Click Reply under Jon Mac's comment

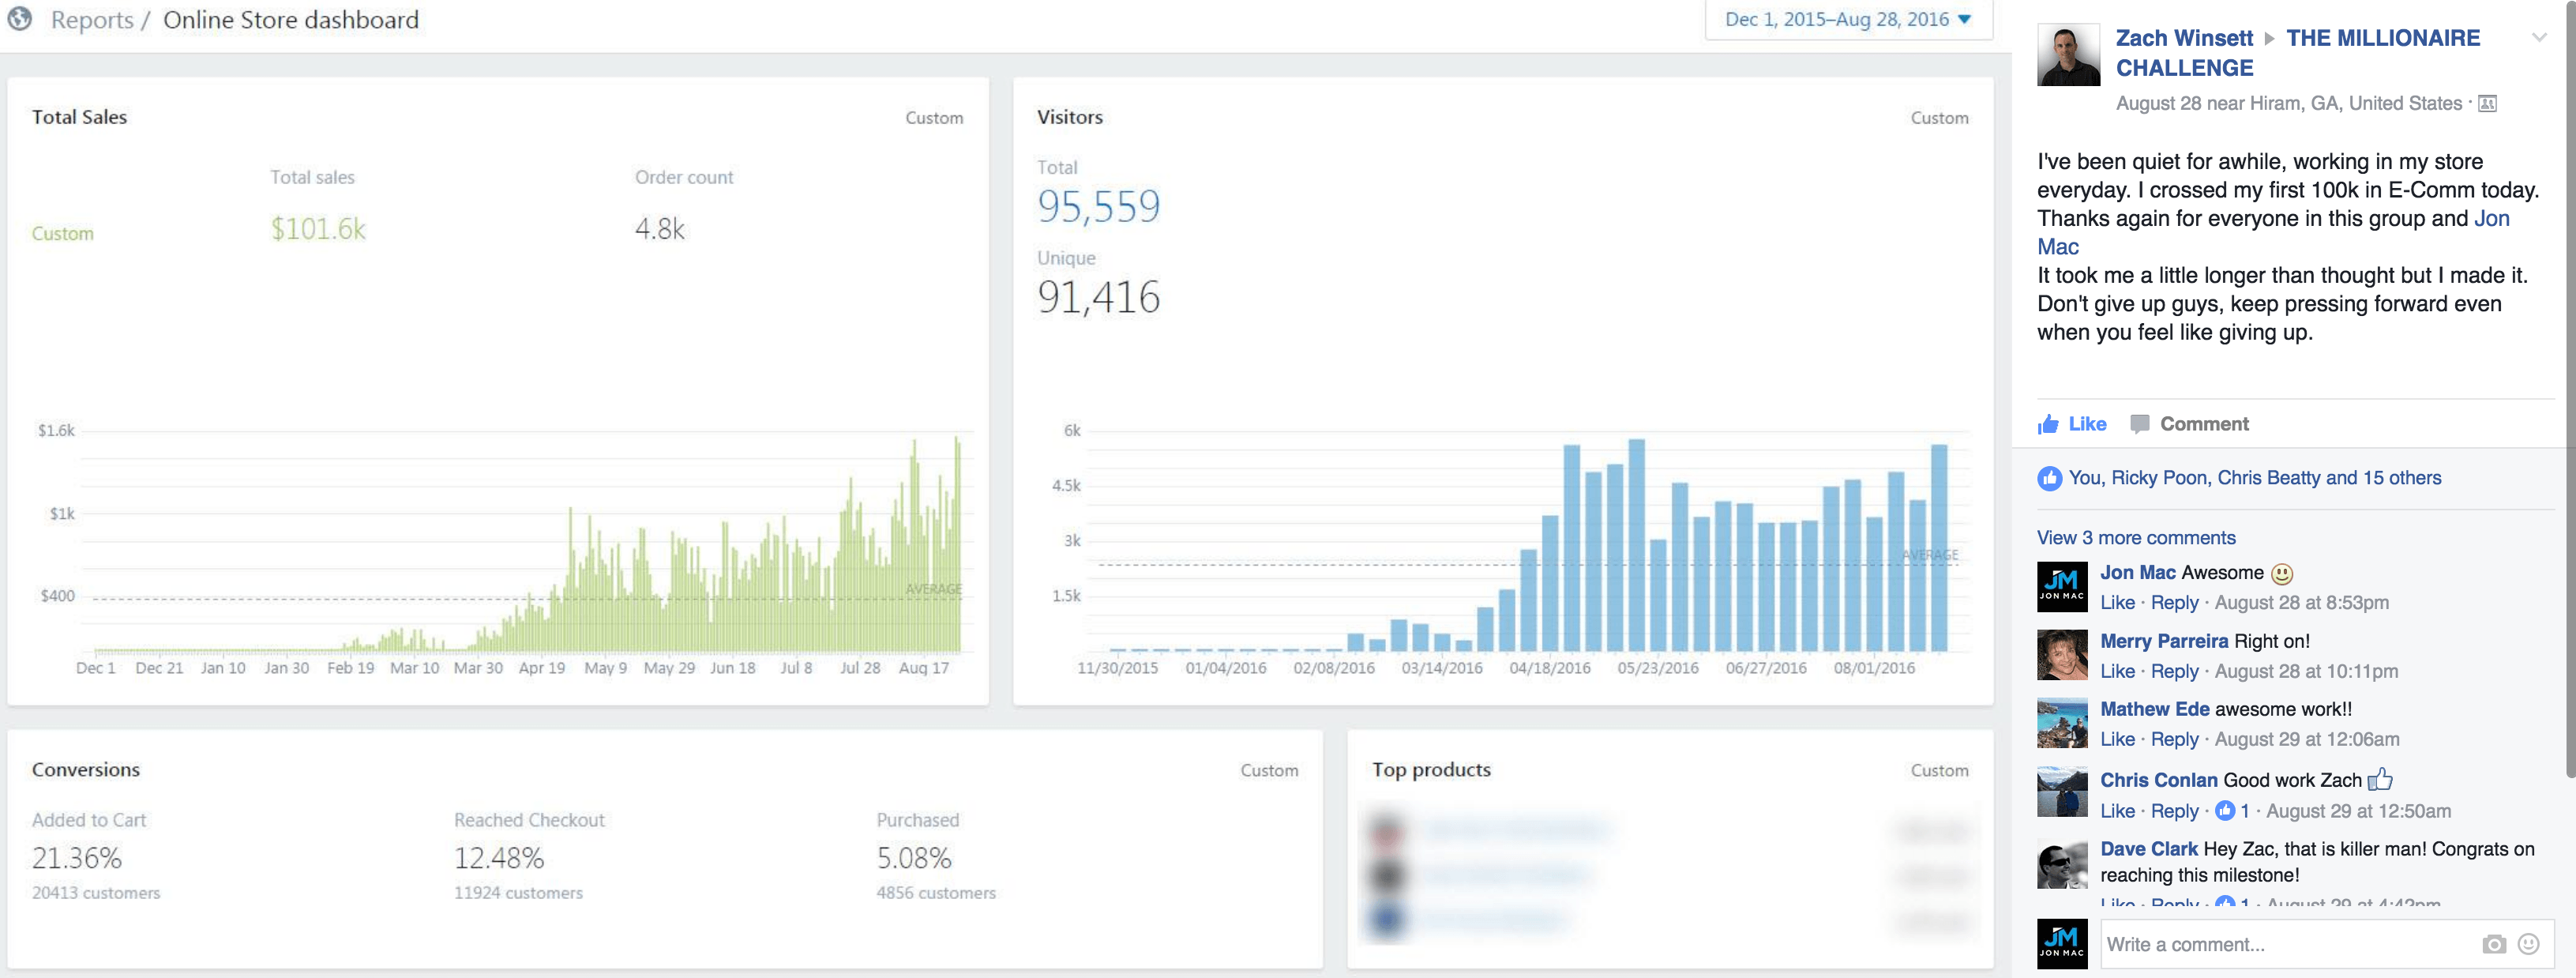point(2174,602)
